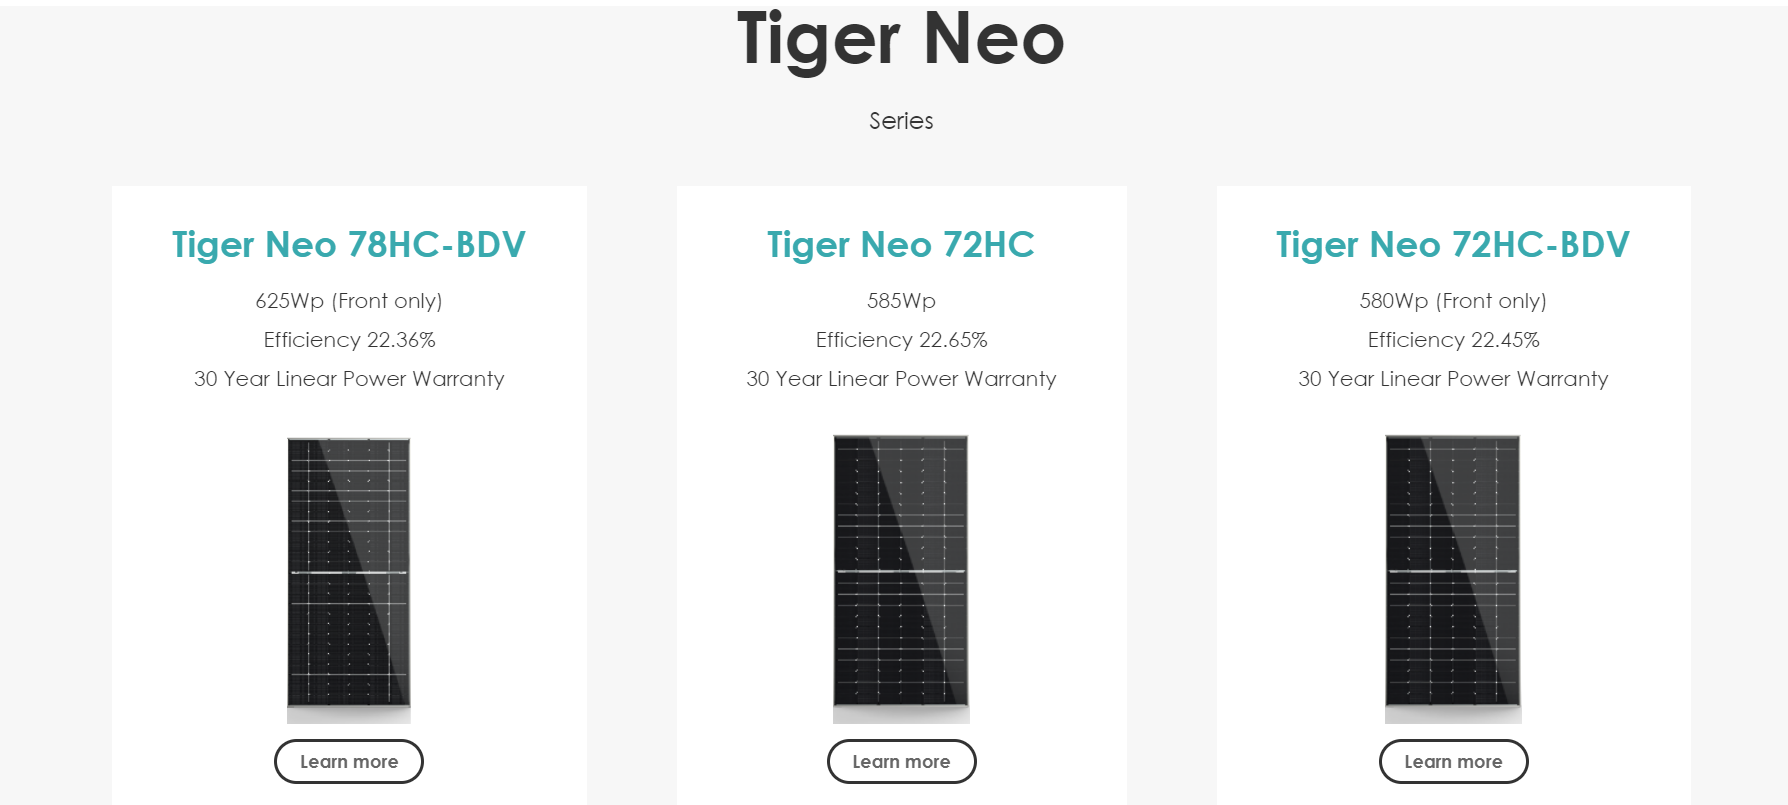The width and height of the screenshot is (1788, 805).
Task: Click the 30 Year Linear Power Warranty on right card
Action: pos(1453,379)
